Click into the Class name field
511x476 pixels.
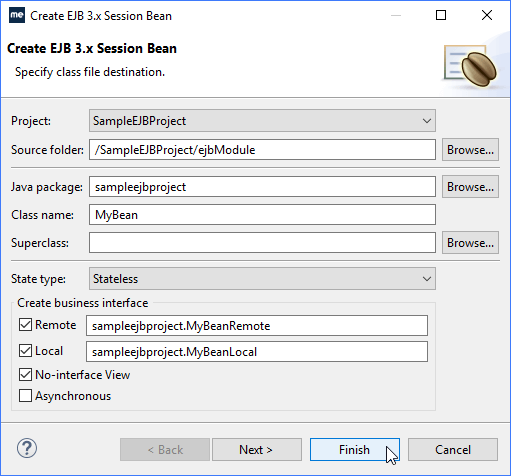pyautogui.click(x=262, y=215)
